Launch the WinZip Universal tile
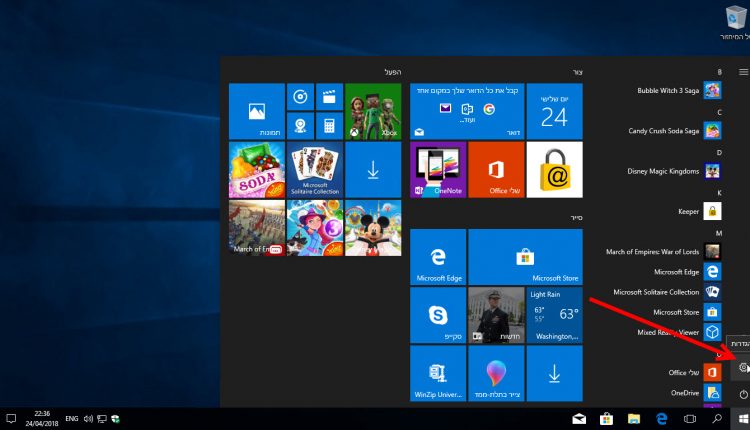Image resolution: width=750 pixels, height=430 pixels. click(438, 374)
